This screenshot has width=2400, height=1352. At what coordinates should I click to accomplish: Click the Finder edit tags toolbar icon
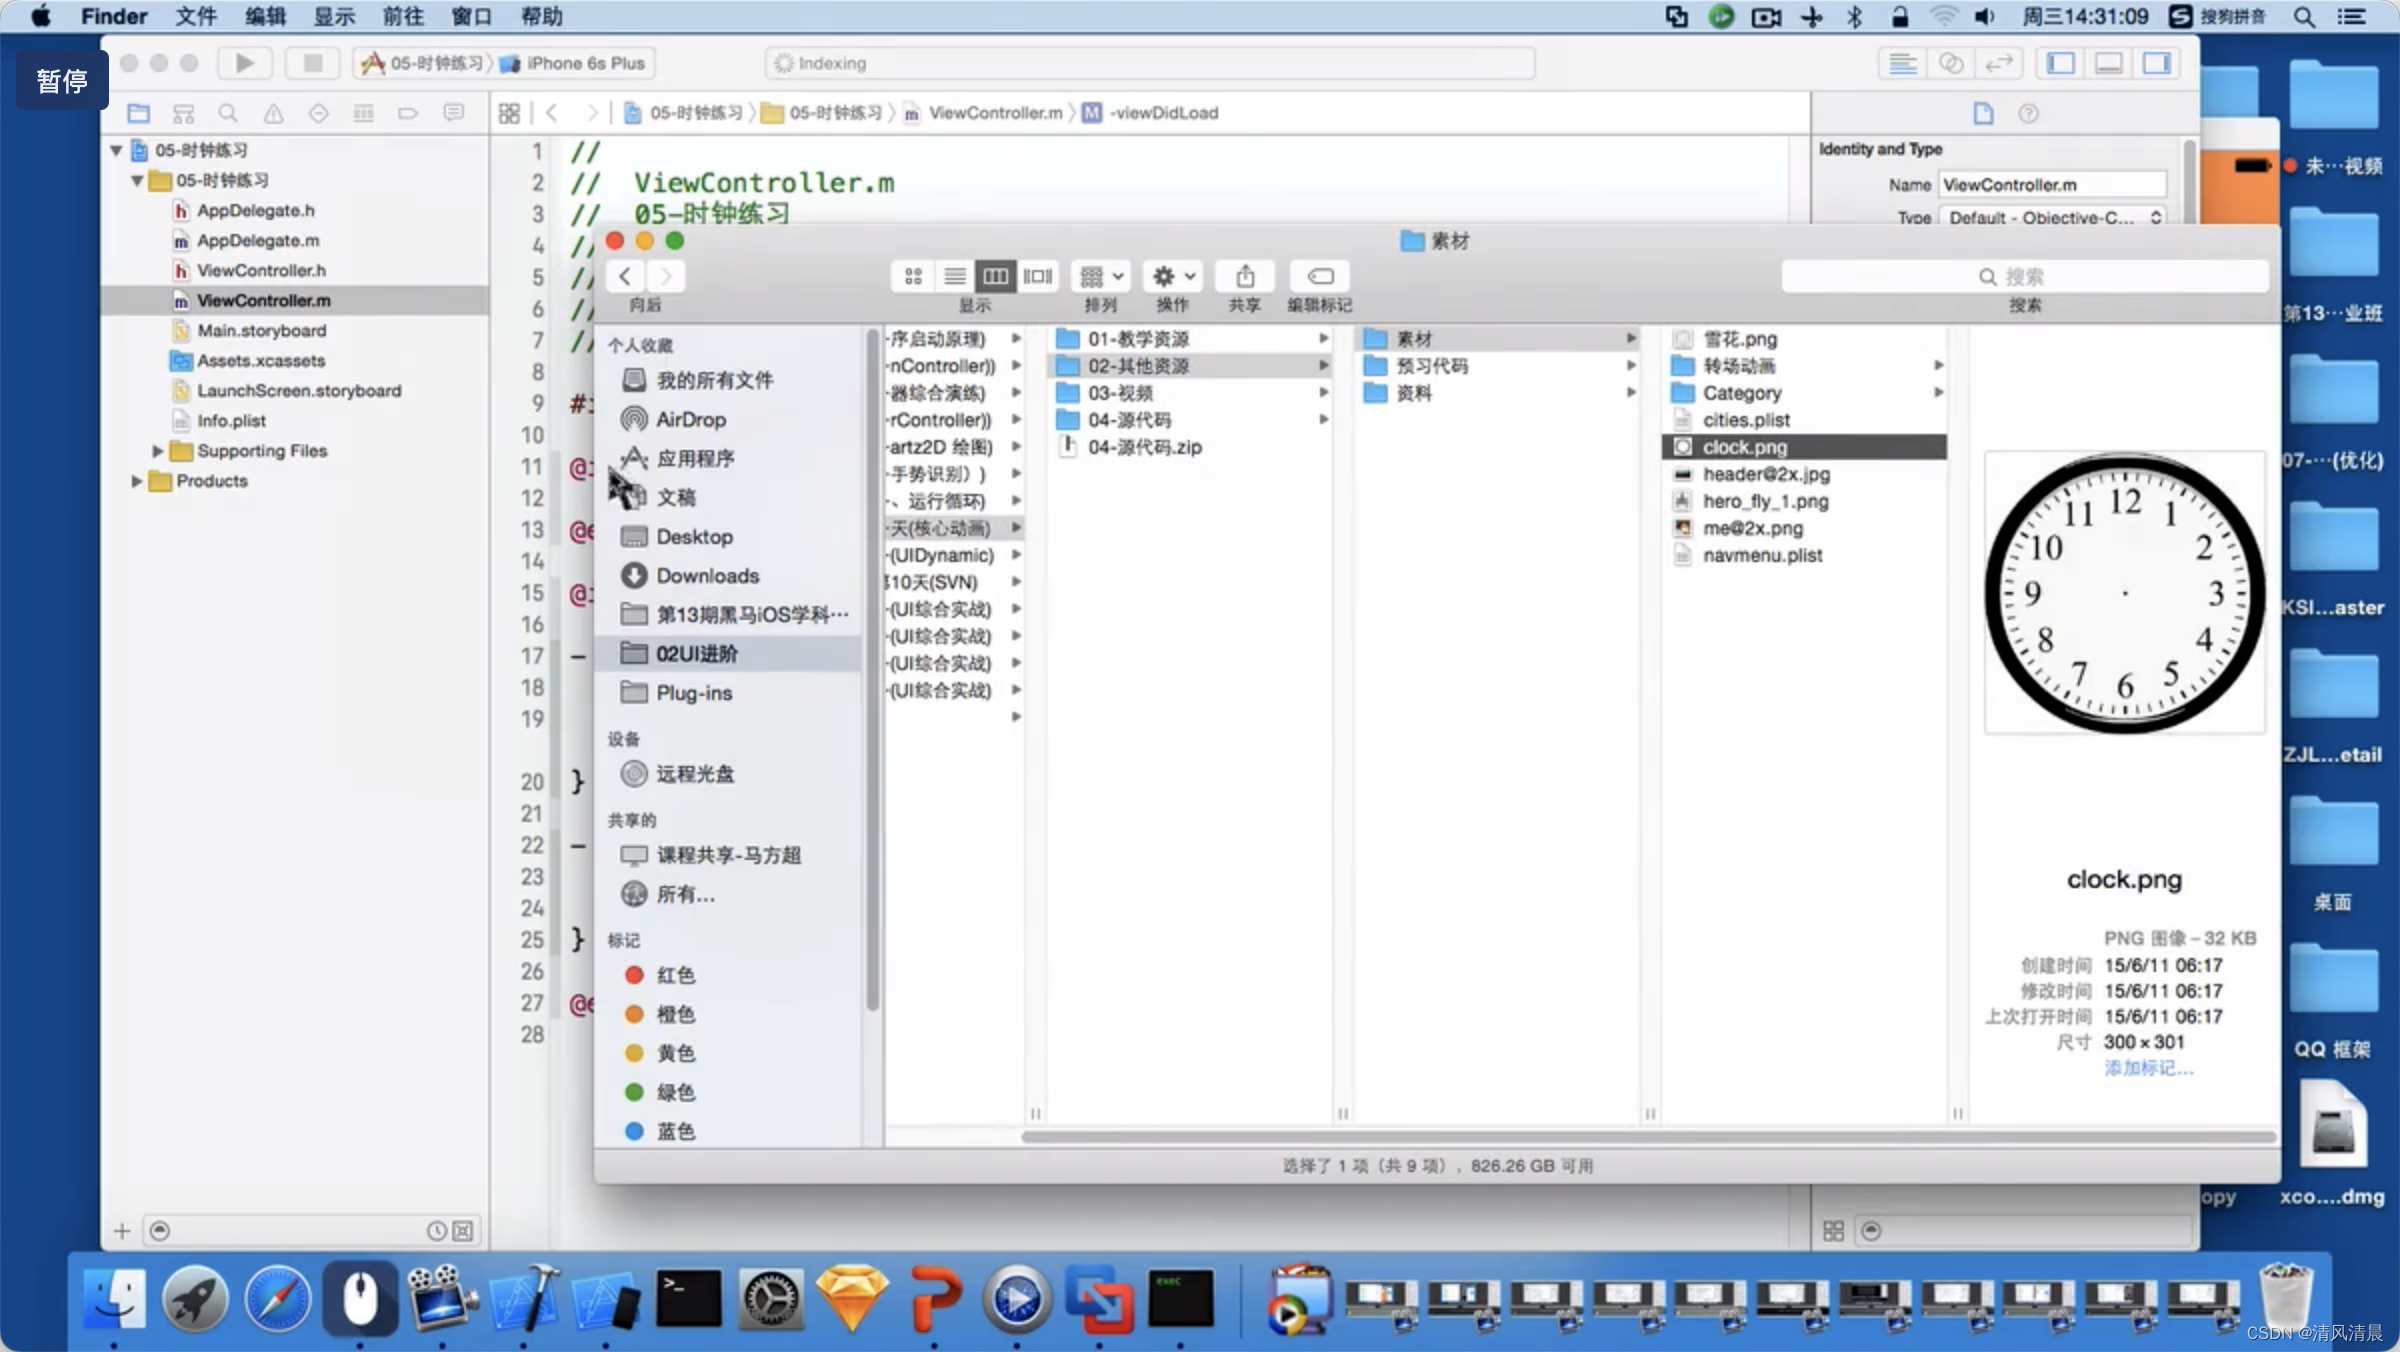click(x=1320, y=276)
